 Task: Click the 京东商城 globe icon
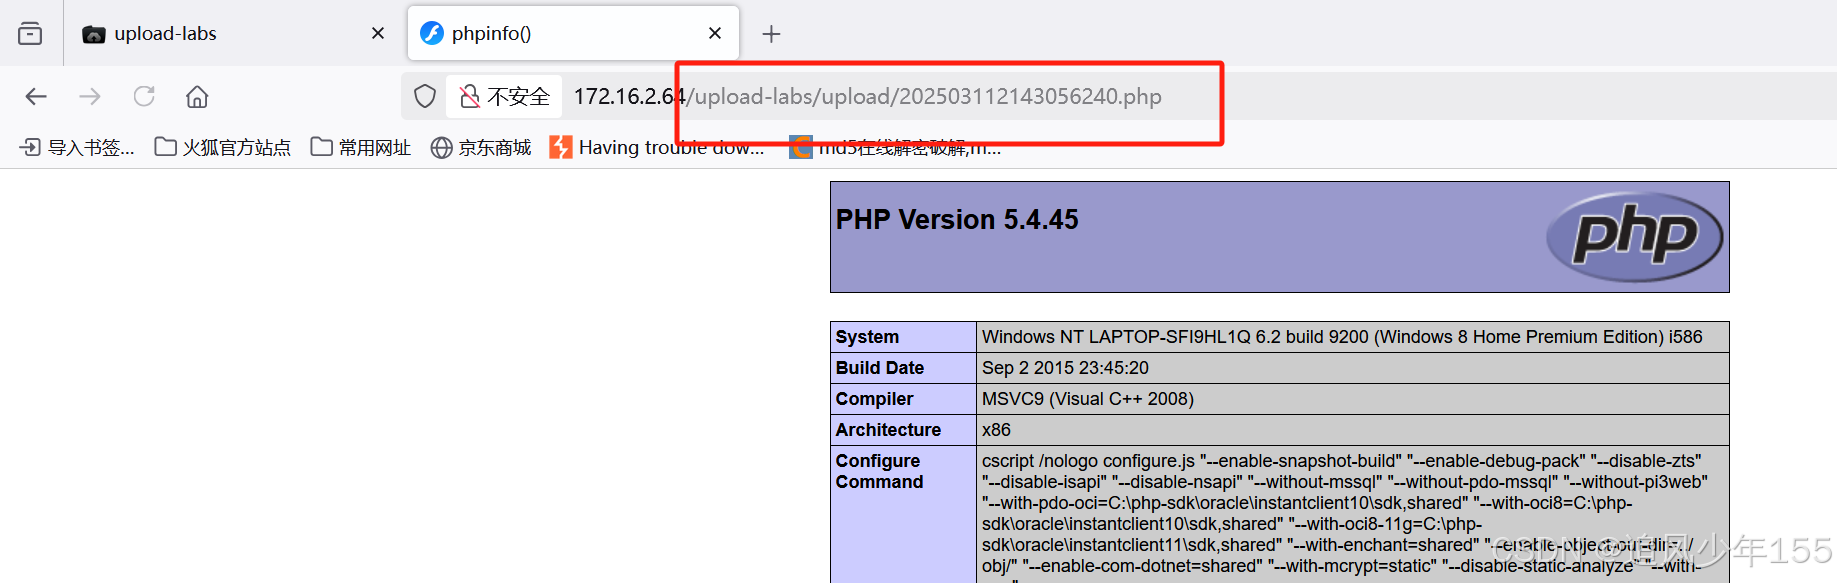pyautogui.click(x=441, y=148)
